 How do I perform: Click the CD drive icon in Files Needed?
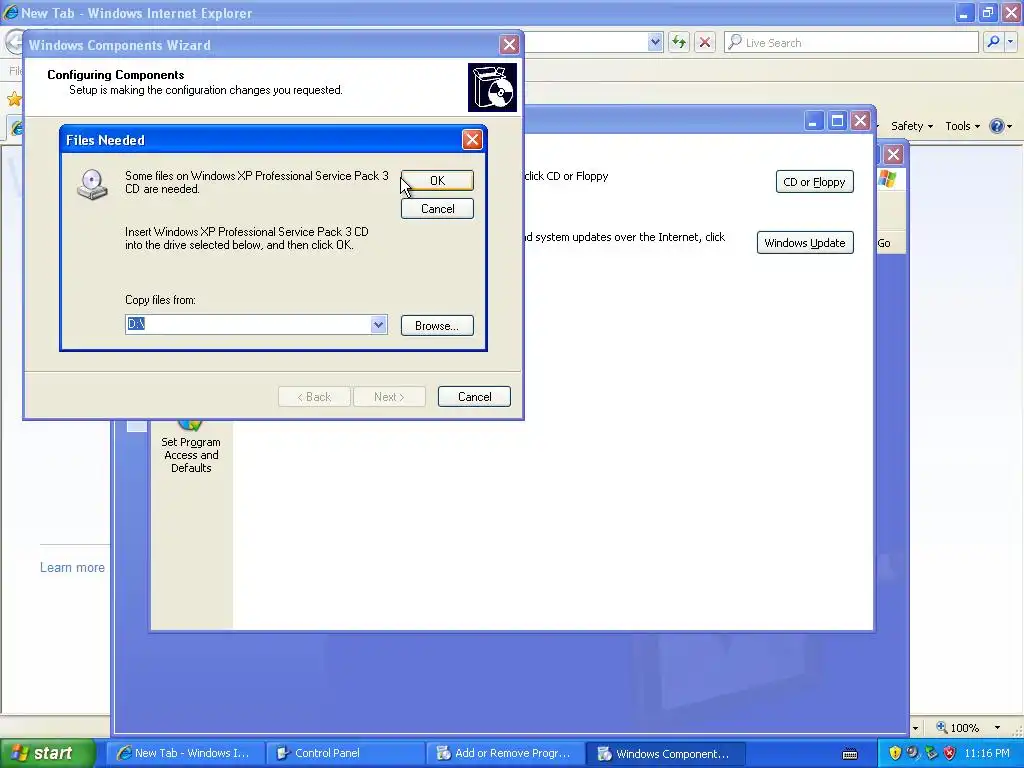pyautogui.click(x=92, y=185)
